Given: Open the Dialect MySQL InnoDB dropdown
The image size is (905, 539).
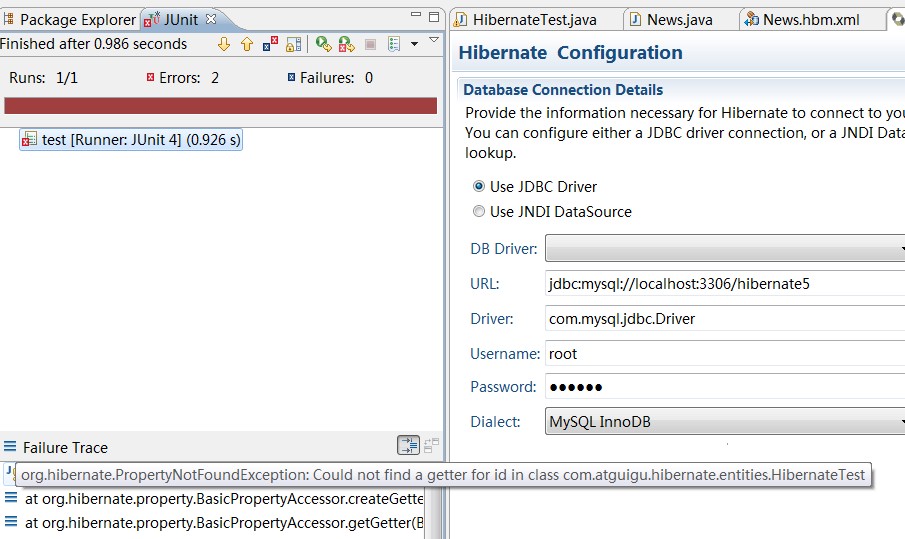Looking at the screenshot, I should click(x=725, y=421).
